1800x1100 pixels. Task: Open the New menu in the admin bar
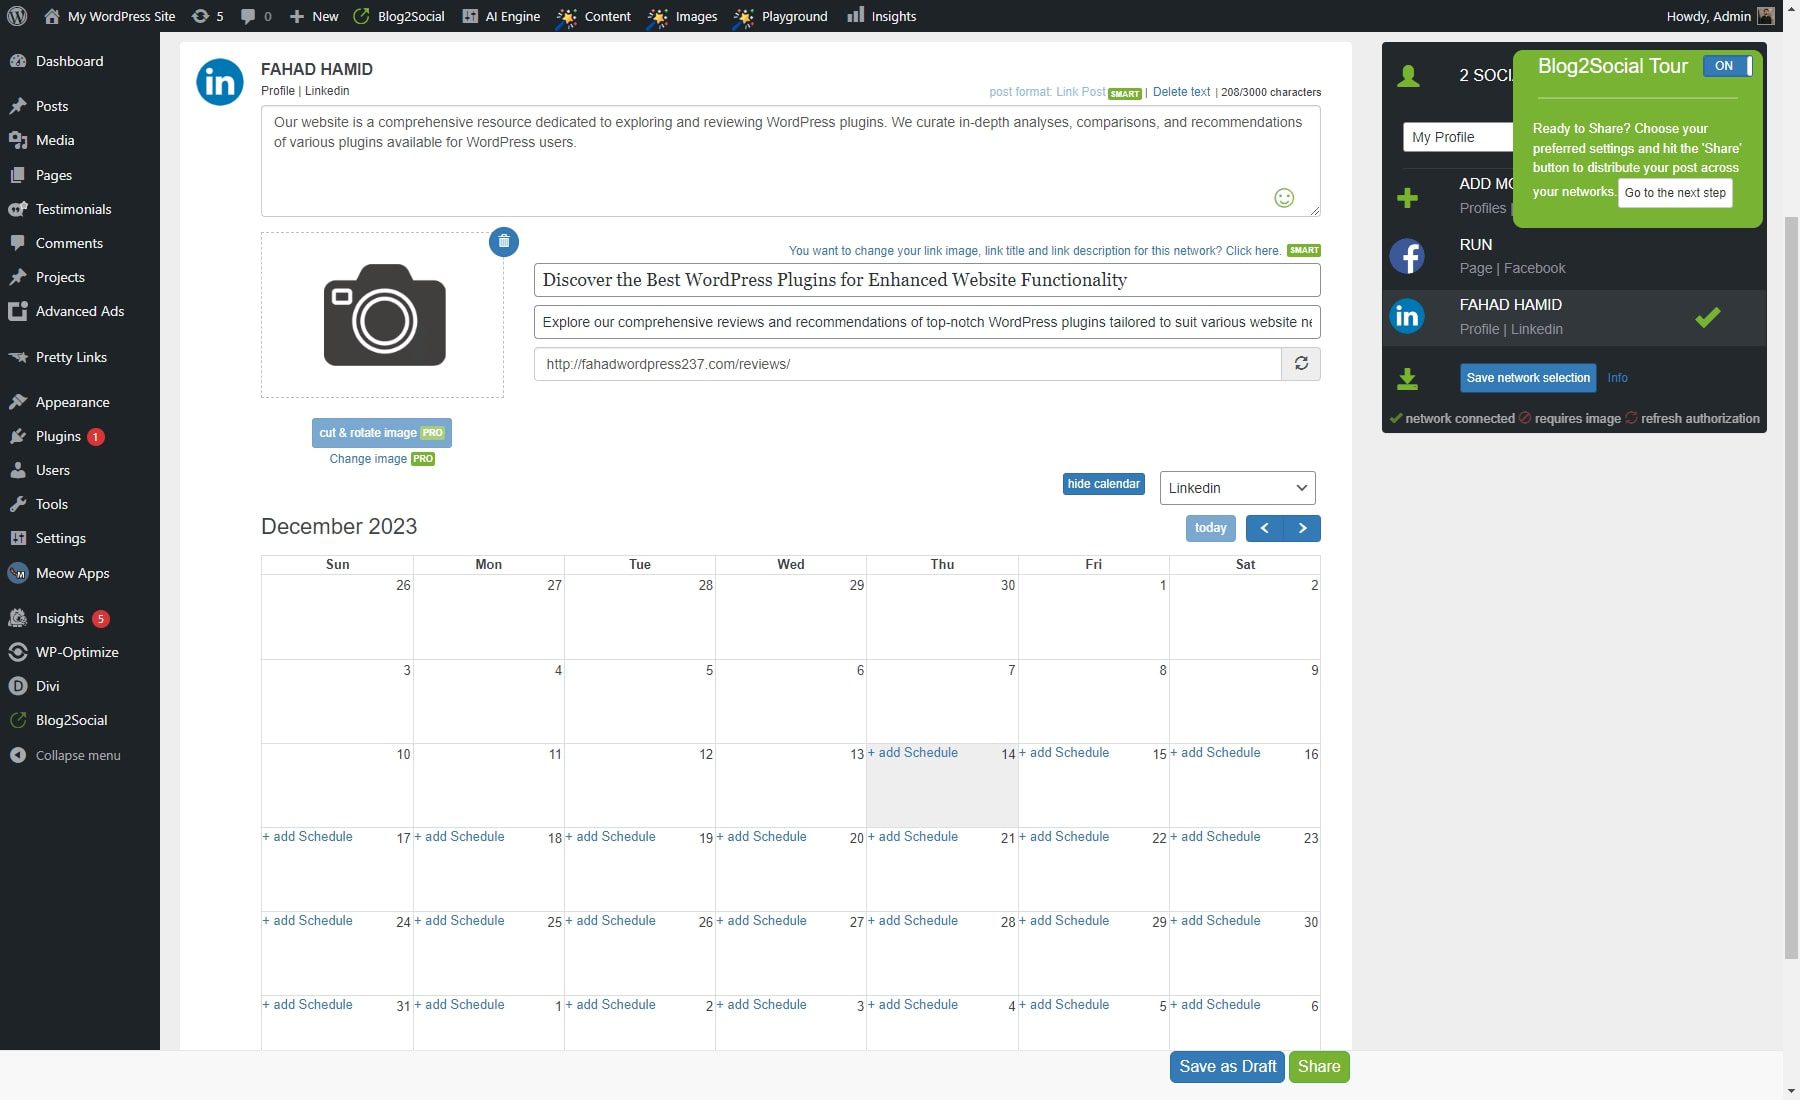click(x=313, y=16)
